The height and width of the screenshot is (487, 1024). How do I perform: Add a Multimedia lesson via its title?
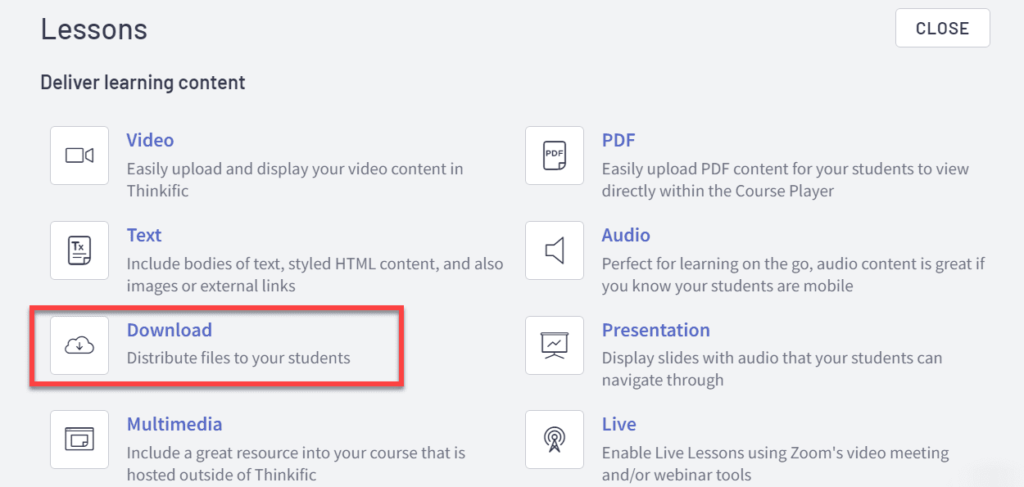point(174,424)
